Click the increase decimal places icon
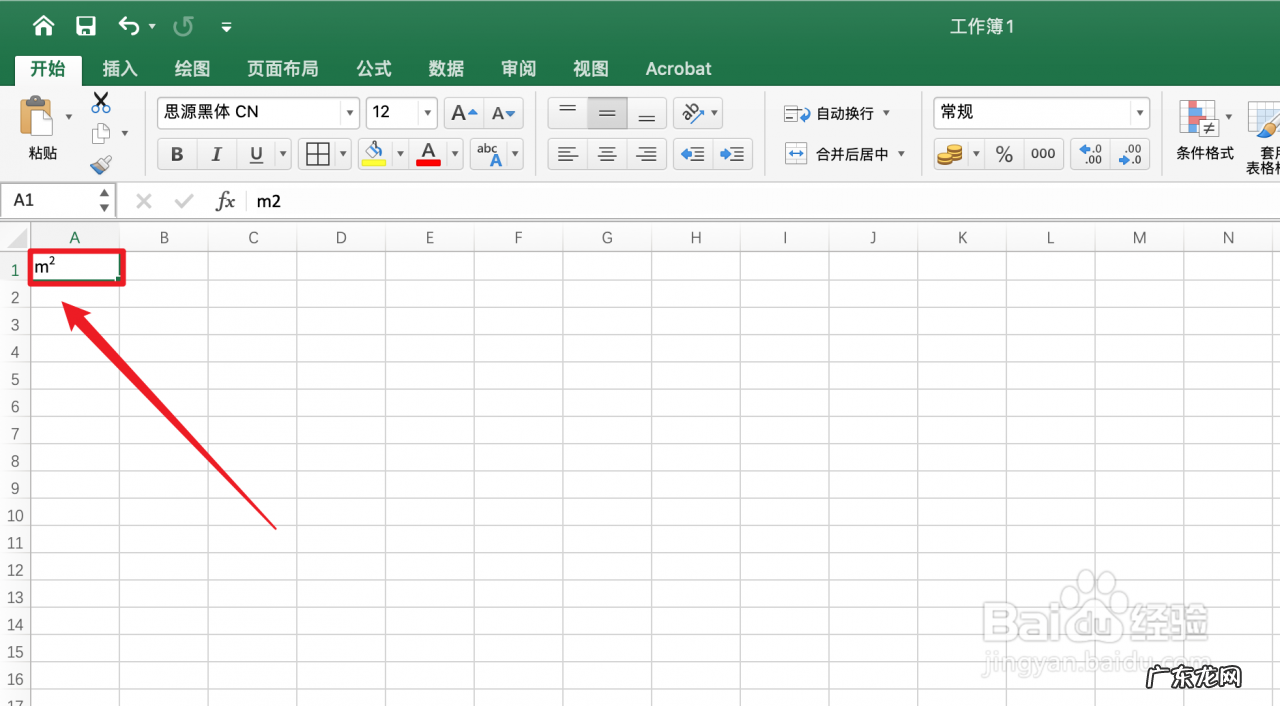 pyautogui.click(x=1089, y=153)
